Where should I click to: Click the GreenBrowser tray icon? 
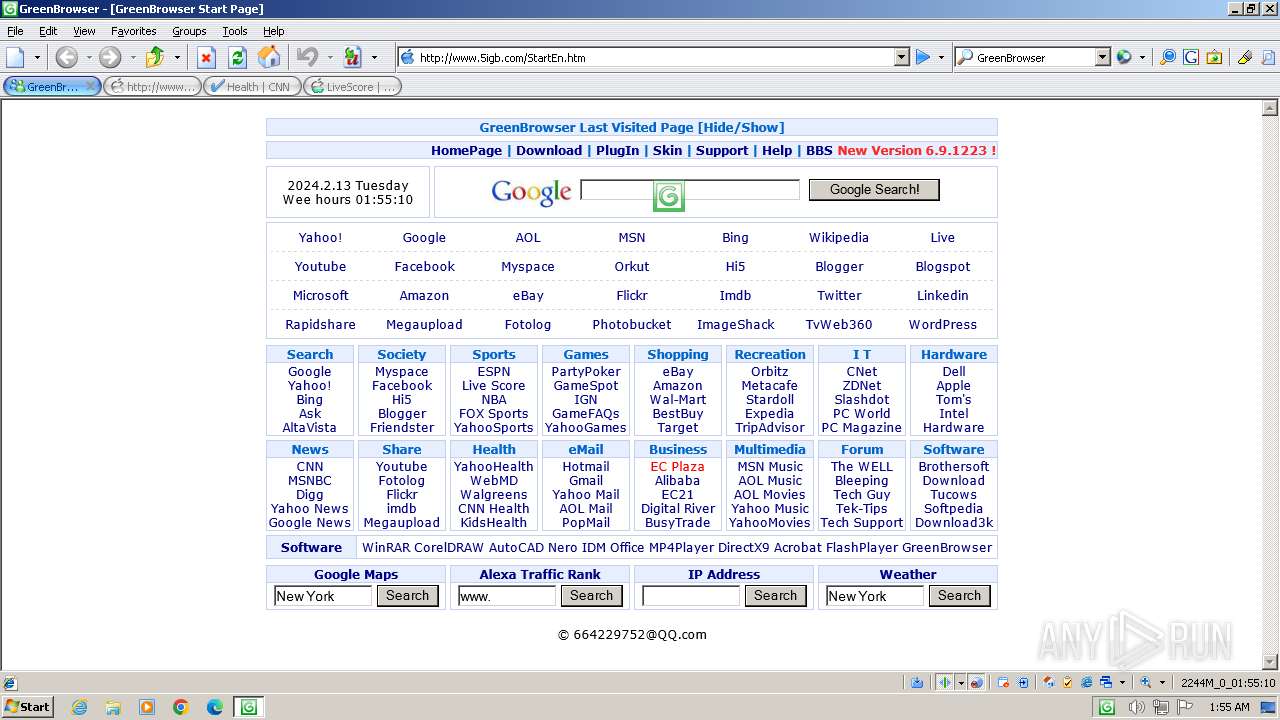click(x=1106, y=707)
